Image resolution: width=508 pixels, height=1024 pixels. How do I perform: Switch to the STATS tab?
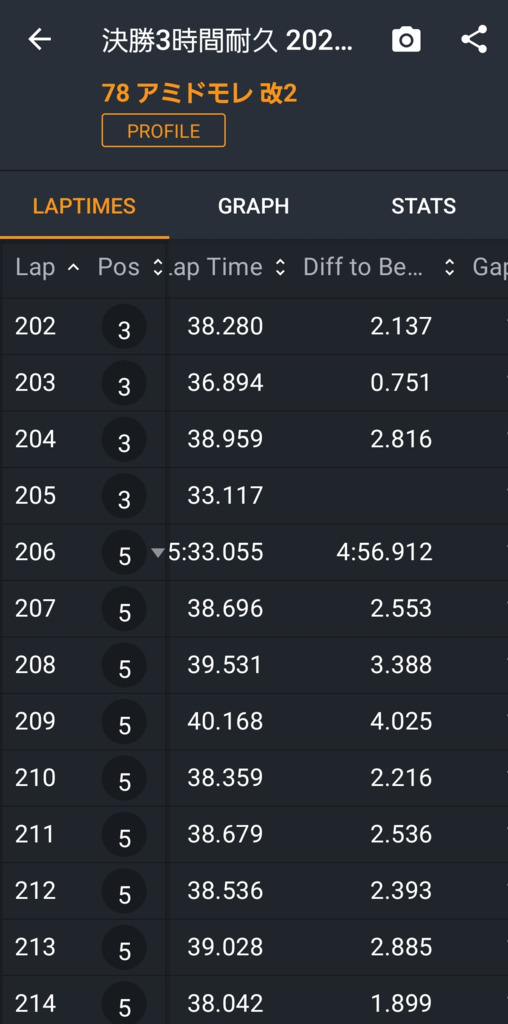pos(423,206)
